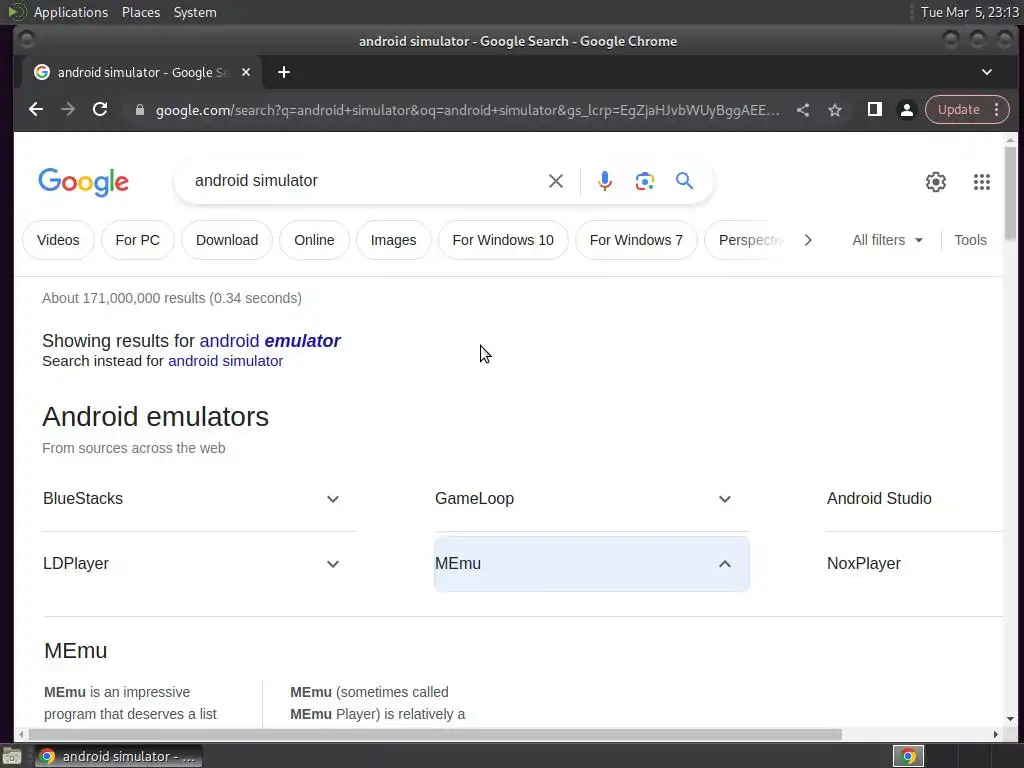
Task: Expand the NoxPlayer entry
Action: coord(914,564)
